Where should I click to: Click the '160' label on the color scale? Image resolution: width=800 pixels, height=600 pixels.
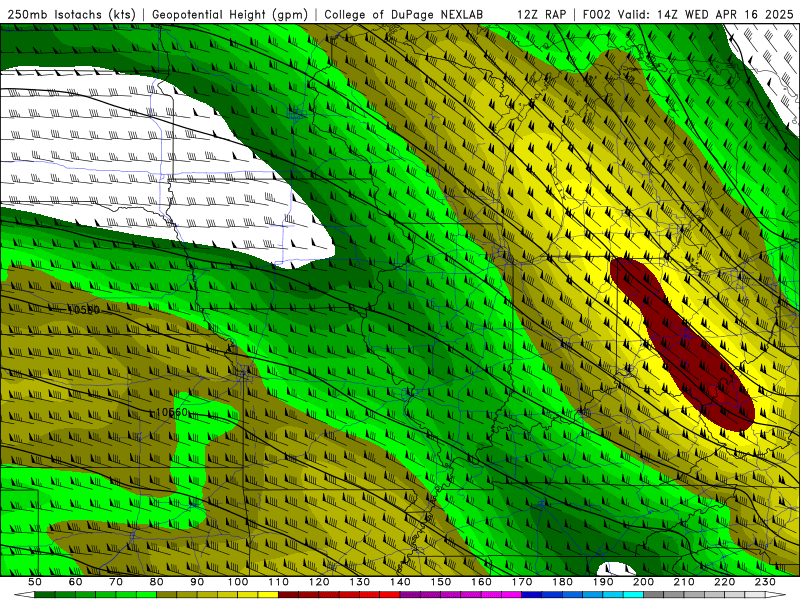point(481,582)
